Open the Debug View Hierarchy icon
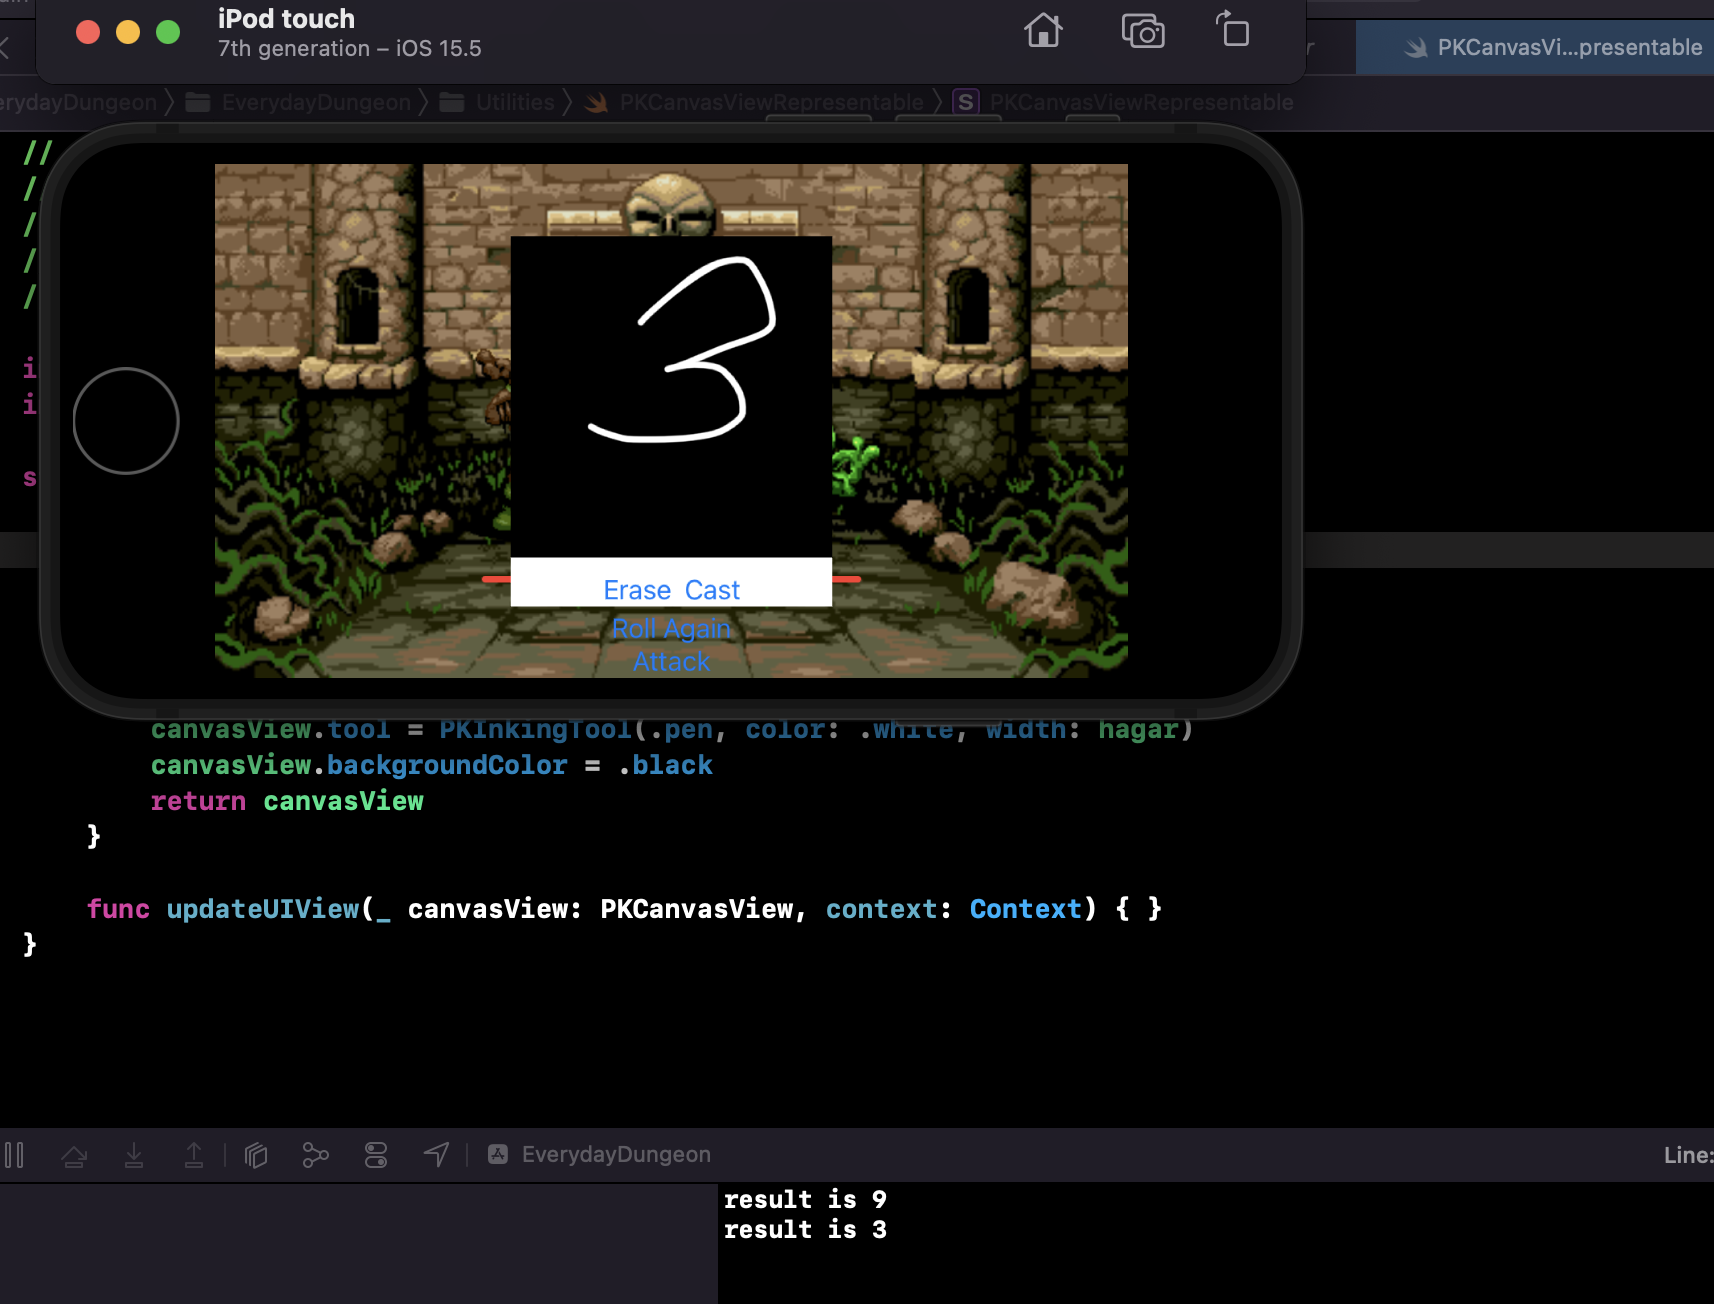 pos(256,1156)
